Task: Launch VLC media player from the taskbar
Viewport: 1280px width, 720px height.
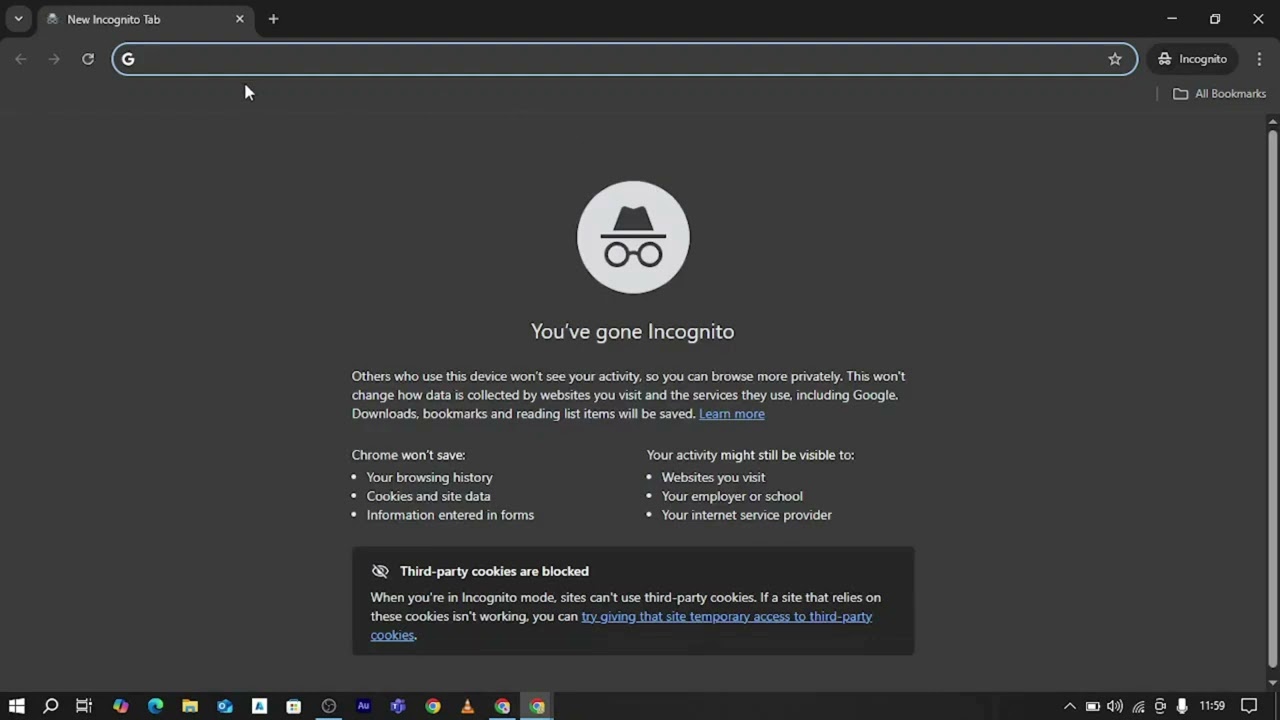Action: pos(467,706)
